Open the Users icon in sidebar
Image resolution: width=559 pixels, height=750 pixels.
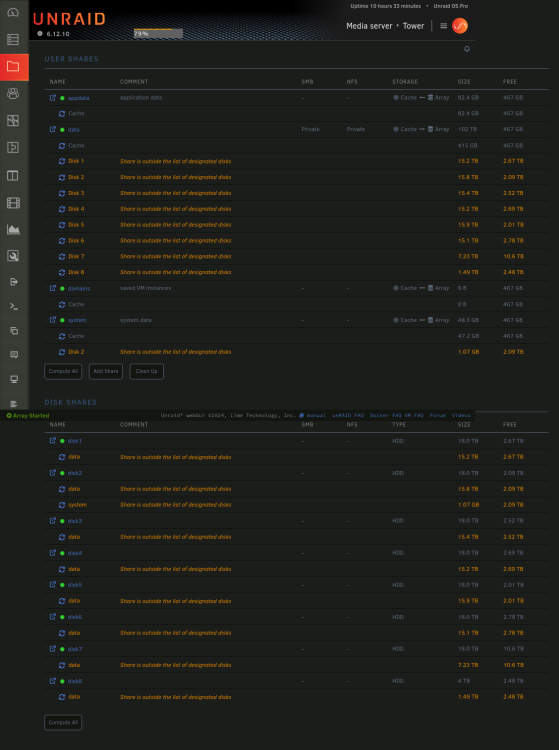click(13, 93)
